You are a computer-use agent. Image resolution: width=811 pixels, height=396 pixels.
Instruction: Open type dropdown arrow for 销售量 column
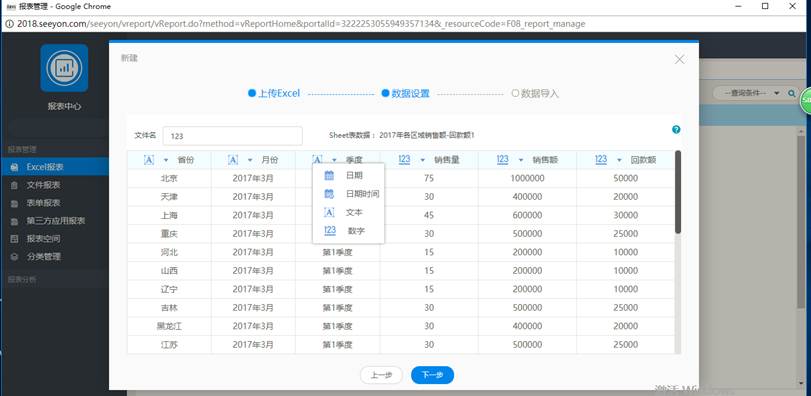(423, 160)
